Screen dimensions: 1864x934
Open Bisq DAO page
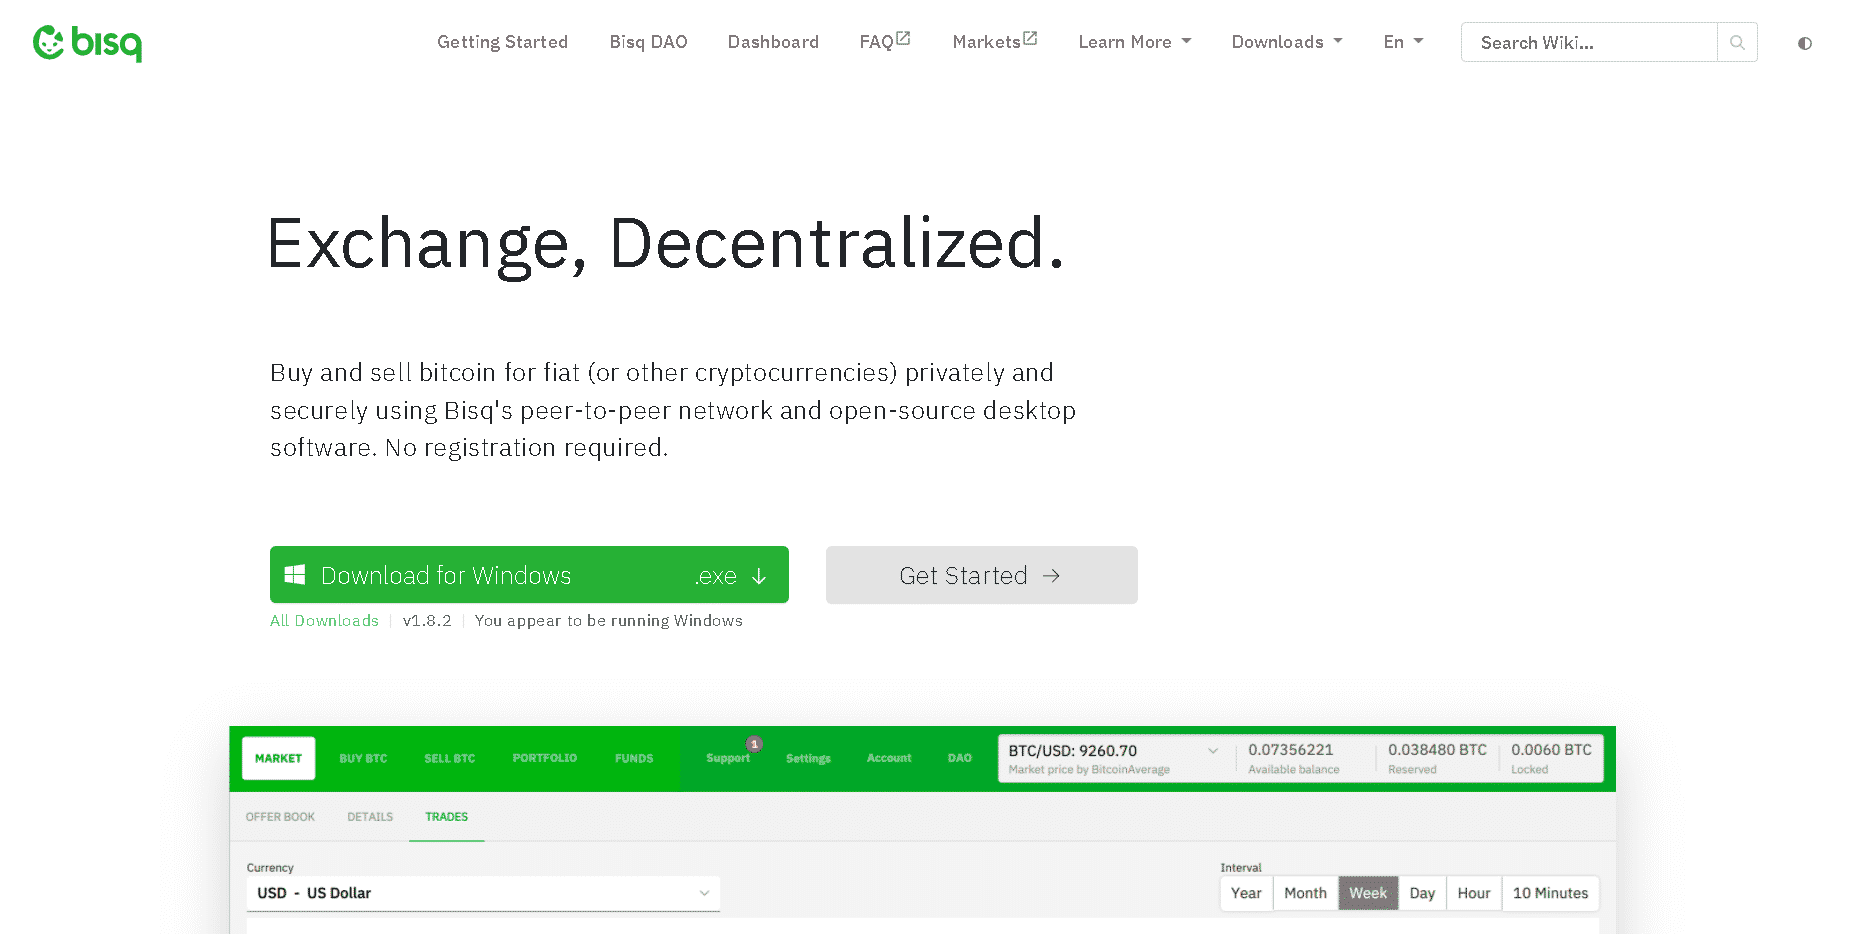point(648,42)
